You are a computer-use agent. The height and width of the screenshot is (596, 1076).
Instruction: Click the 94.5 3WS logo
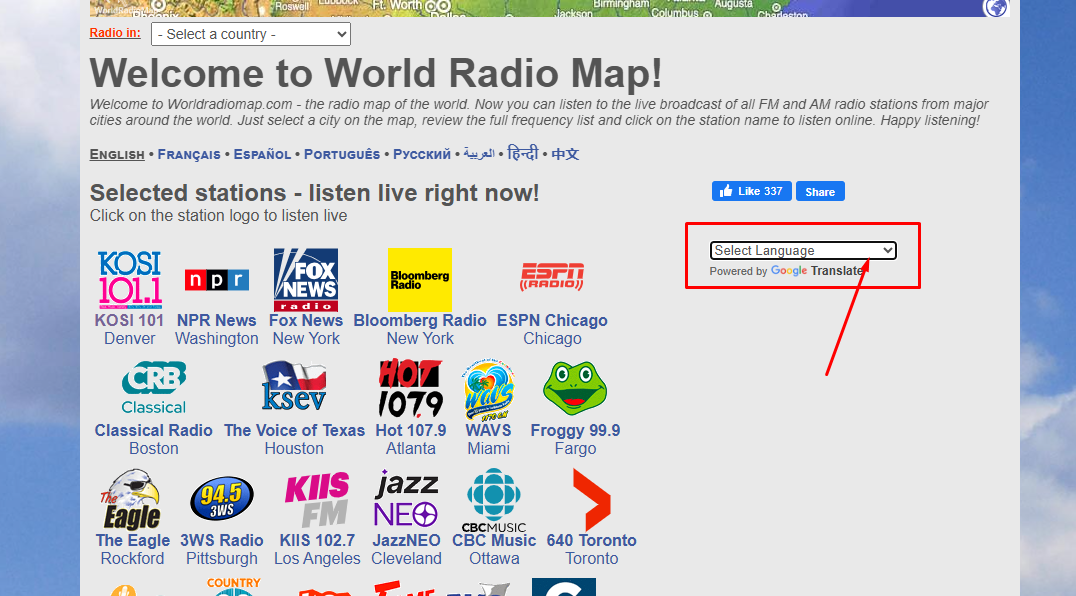click(222, 499)
